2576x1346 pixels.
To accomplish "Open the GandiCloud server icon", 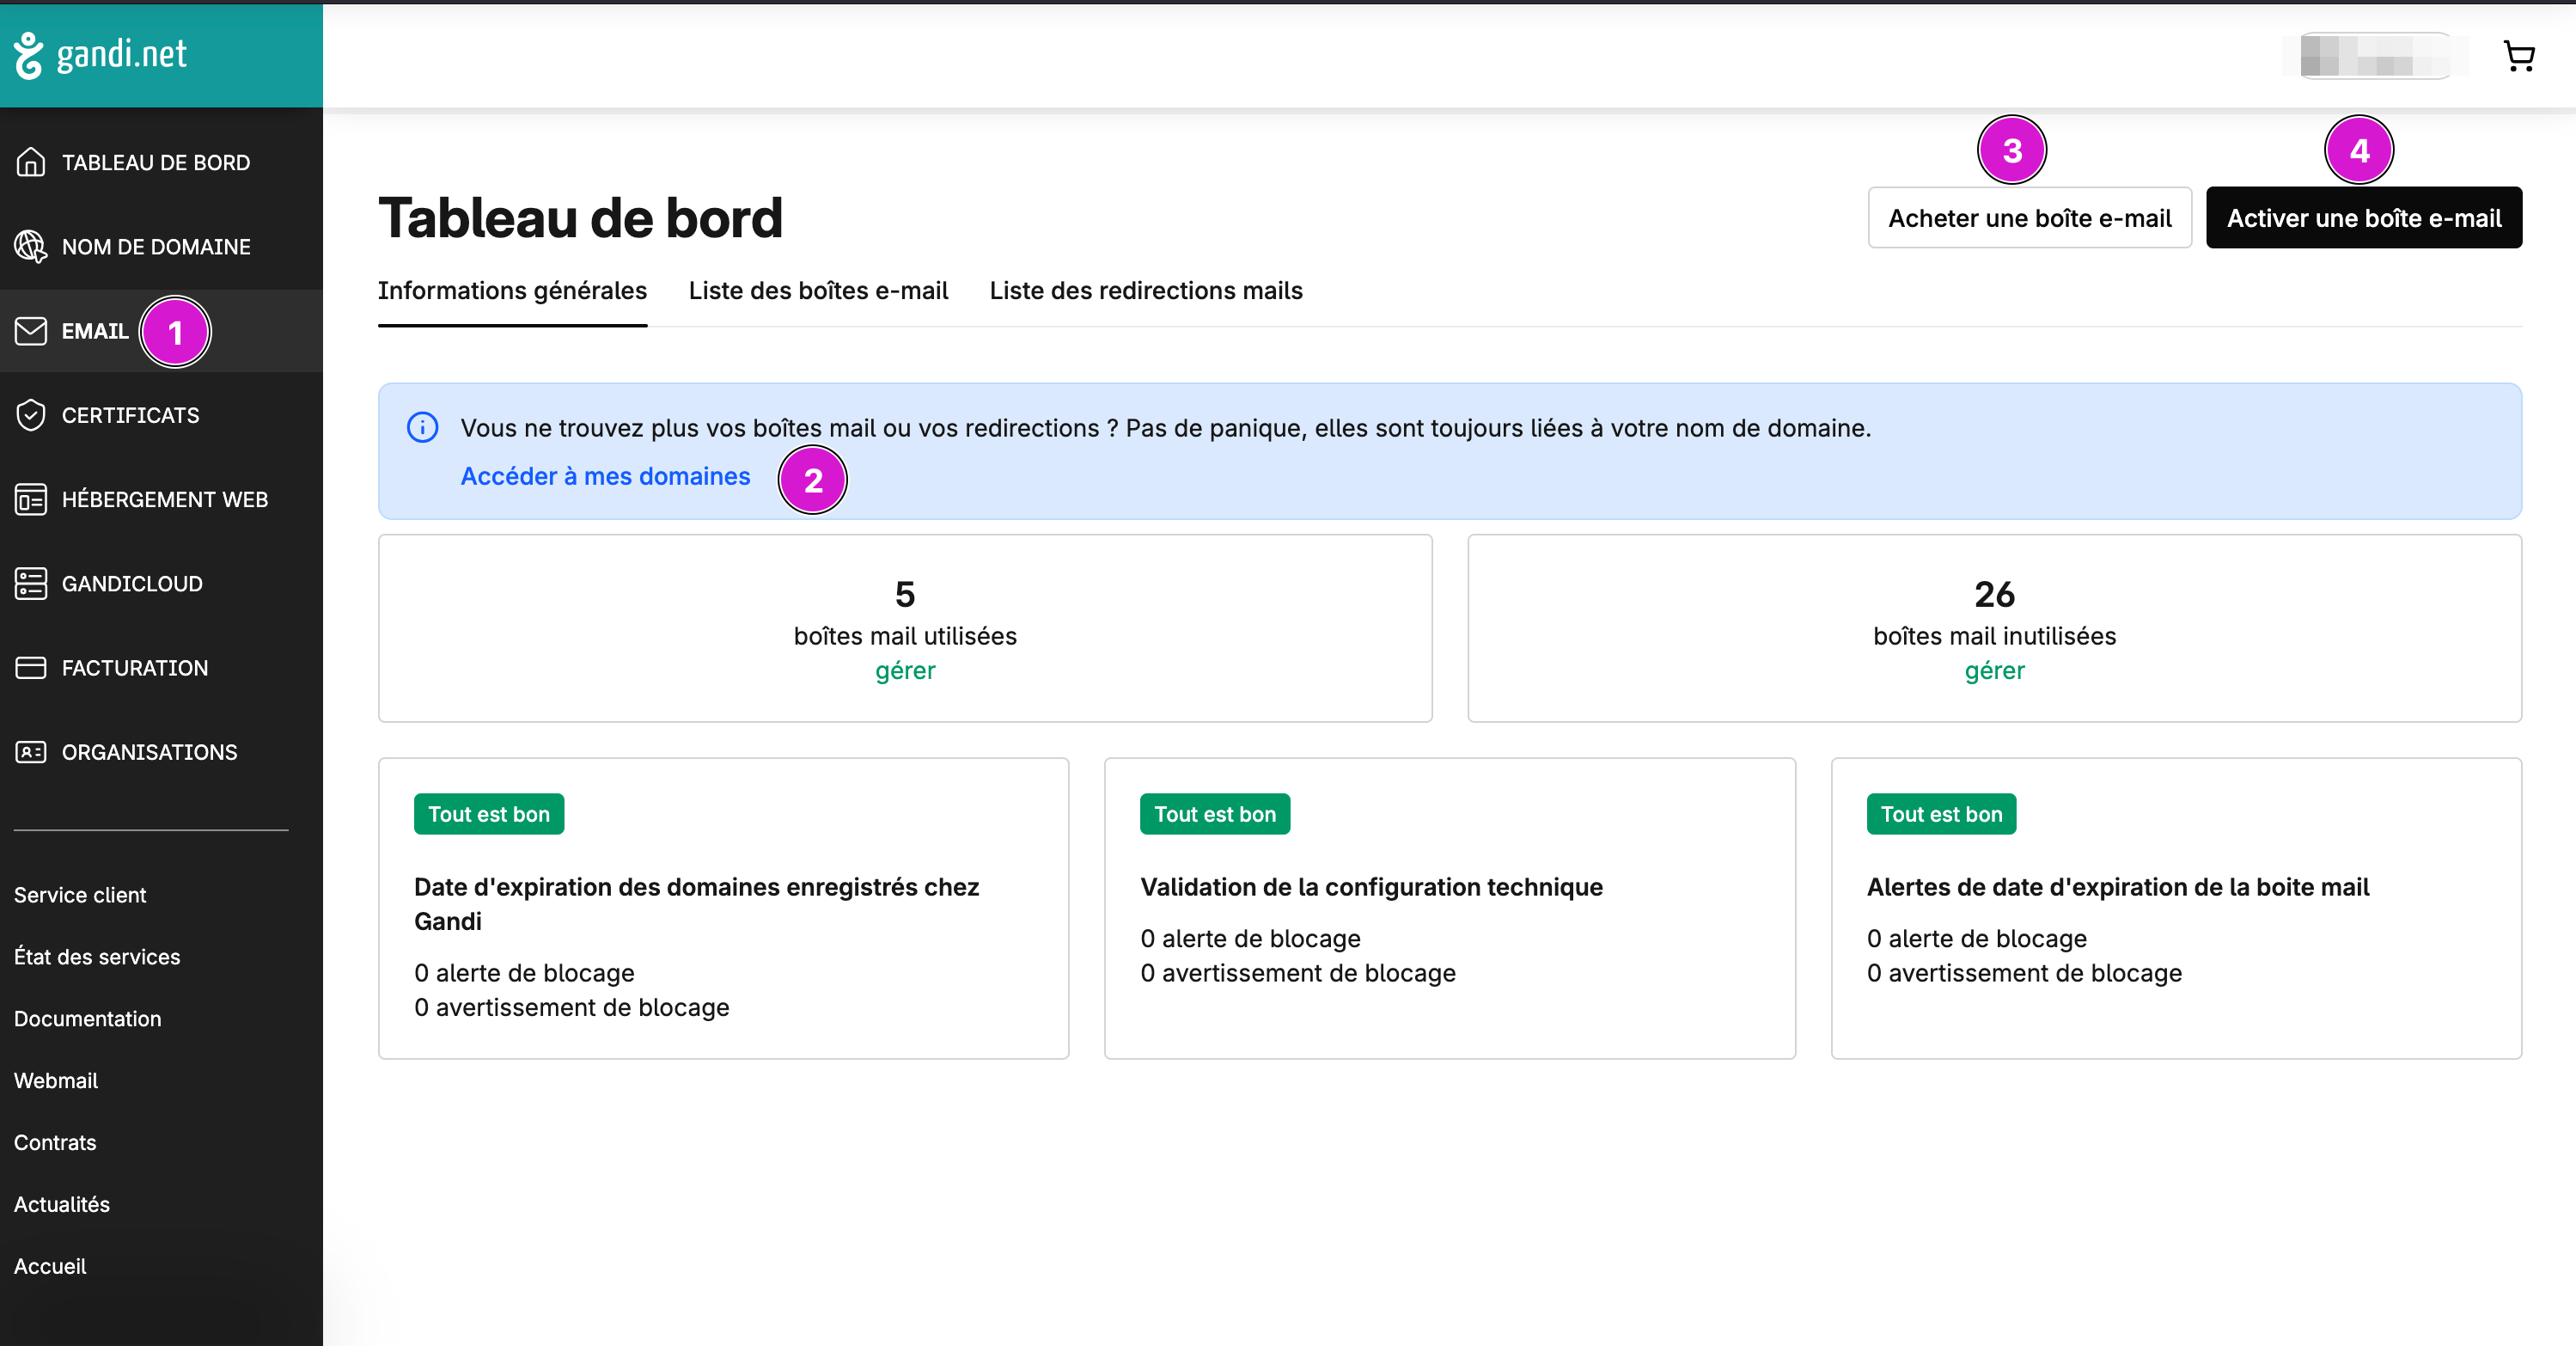I will tap(31, 583).
